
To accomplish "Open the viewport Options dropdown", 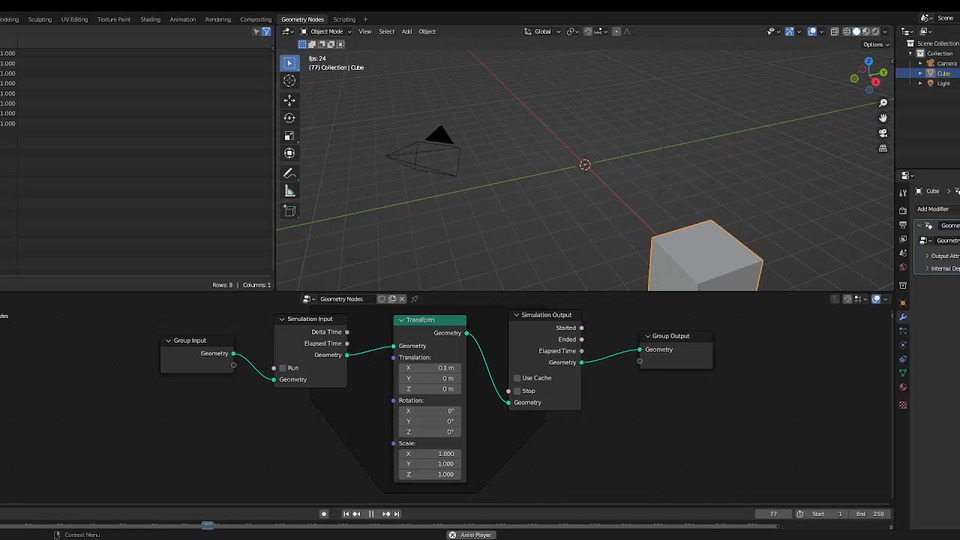I will tap(876, 45).
